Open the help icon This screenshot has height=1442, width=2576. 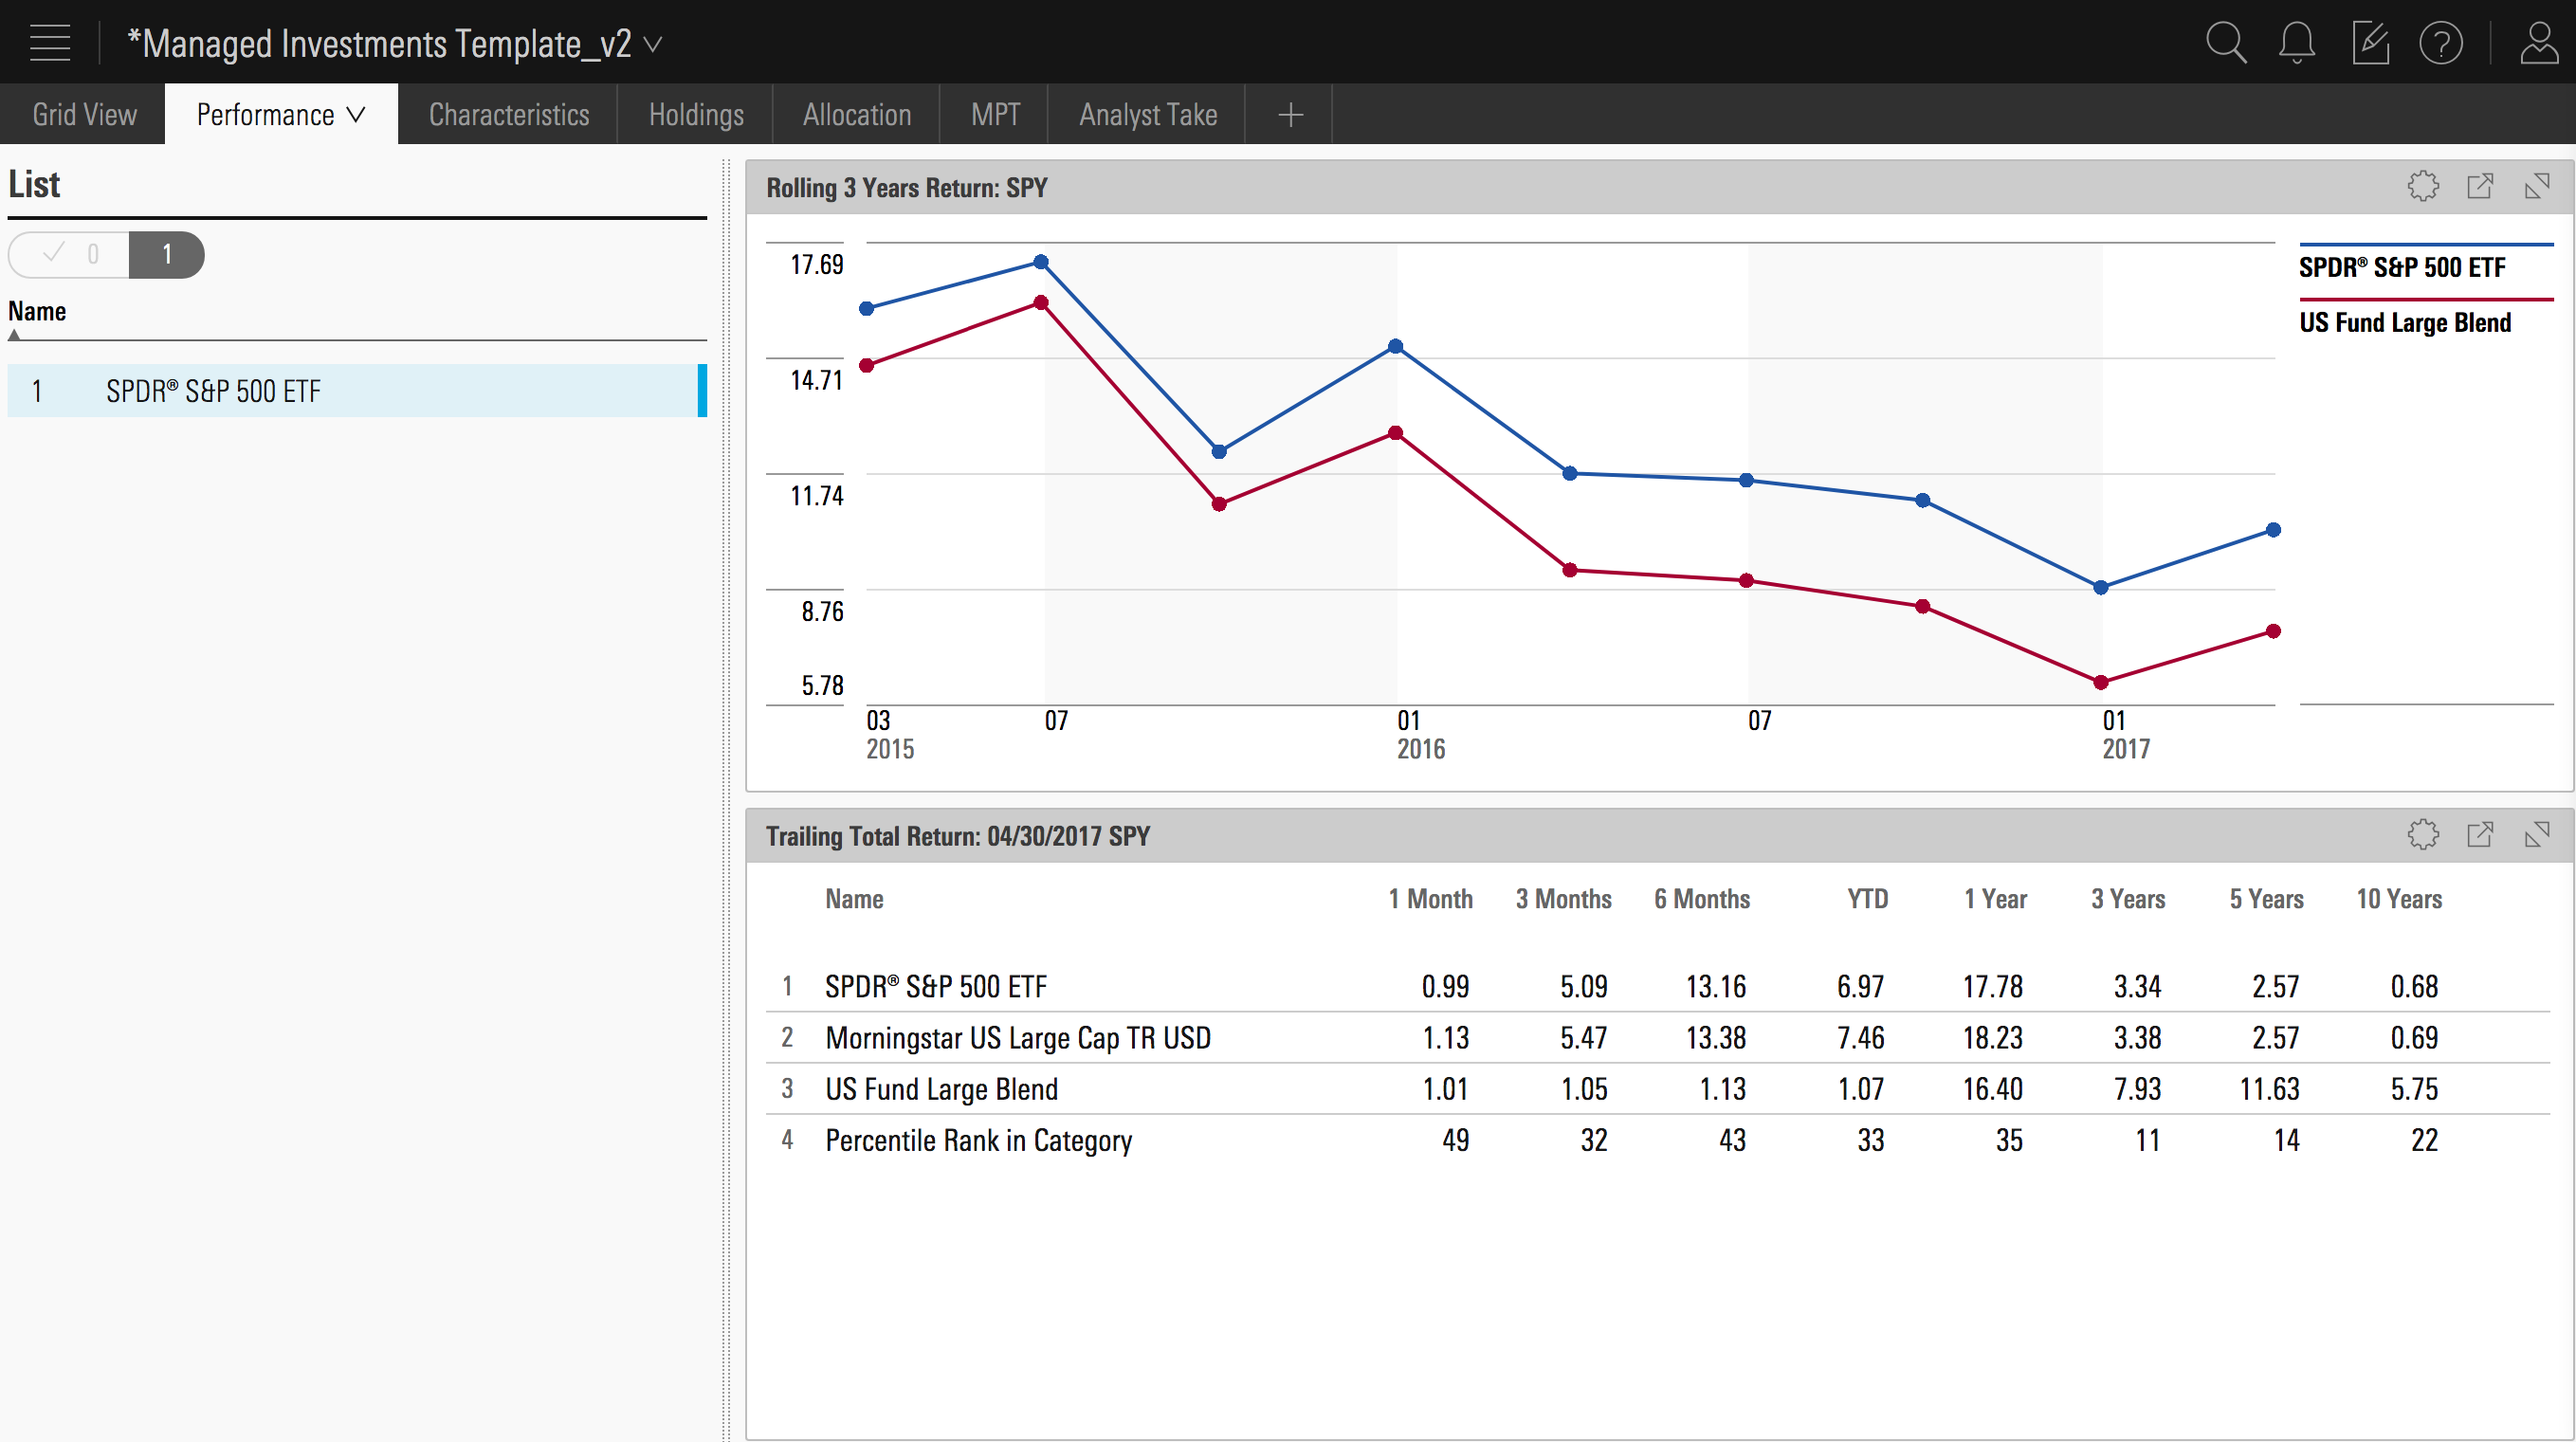2441,42
